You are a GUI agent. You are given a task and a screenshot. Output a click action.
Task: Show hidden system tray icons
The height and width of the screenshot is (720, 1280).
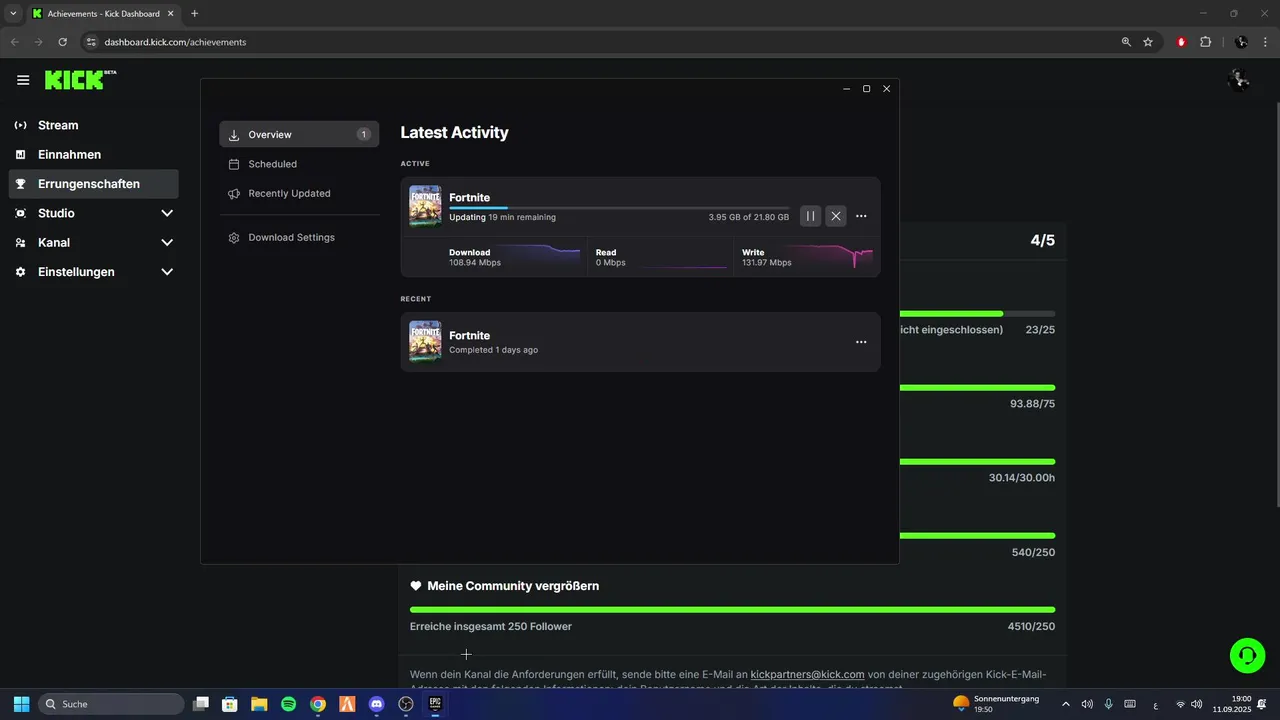[x=1064, y=704]
